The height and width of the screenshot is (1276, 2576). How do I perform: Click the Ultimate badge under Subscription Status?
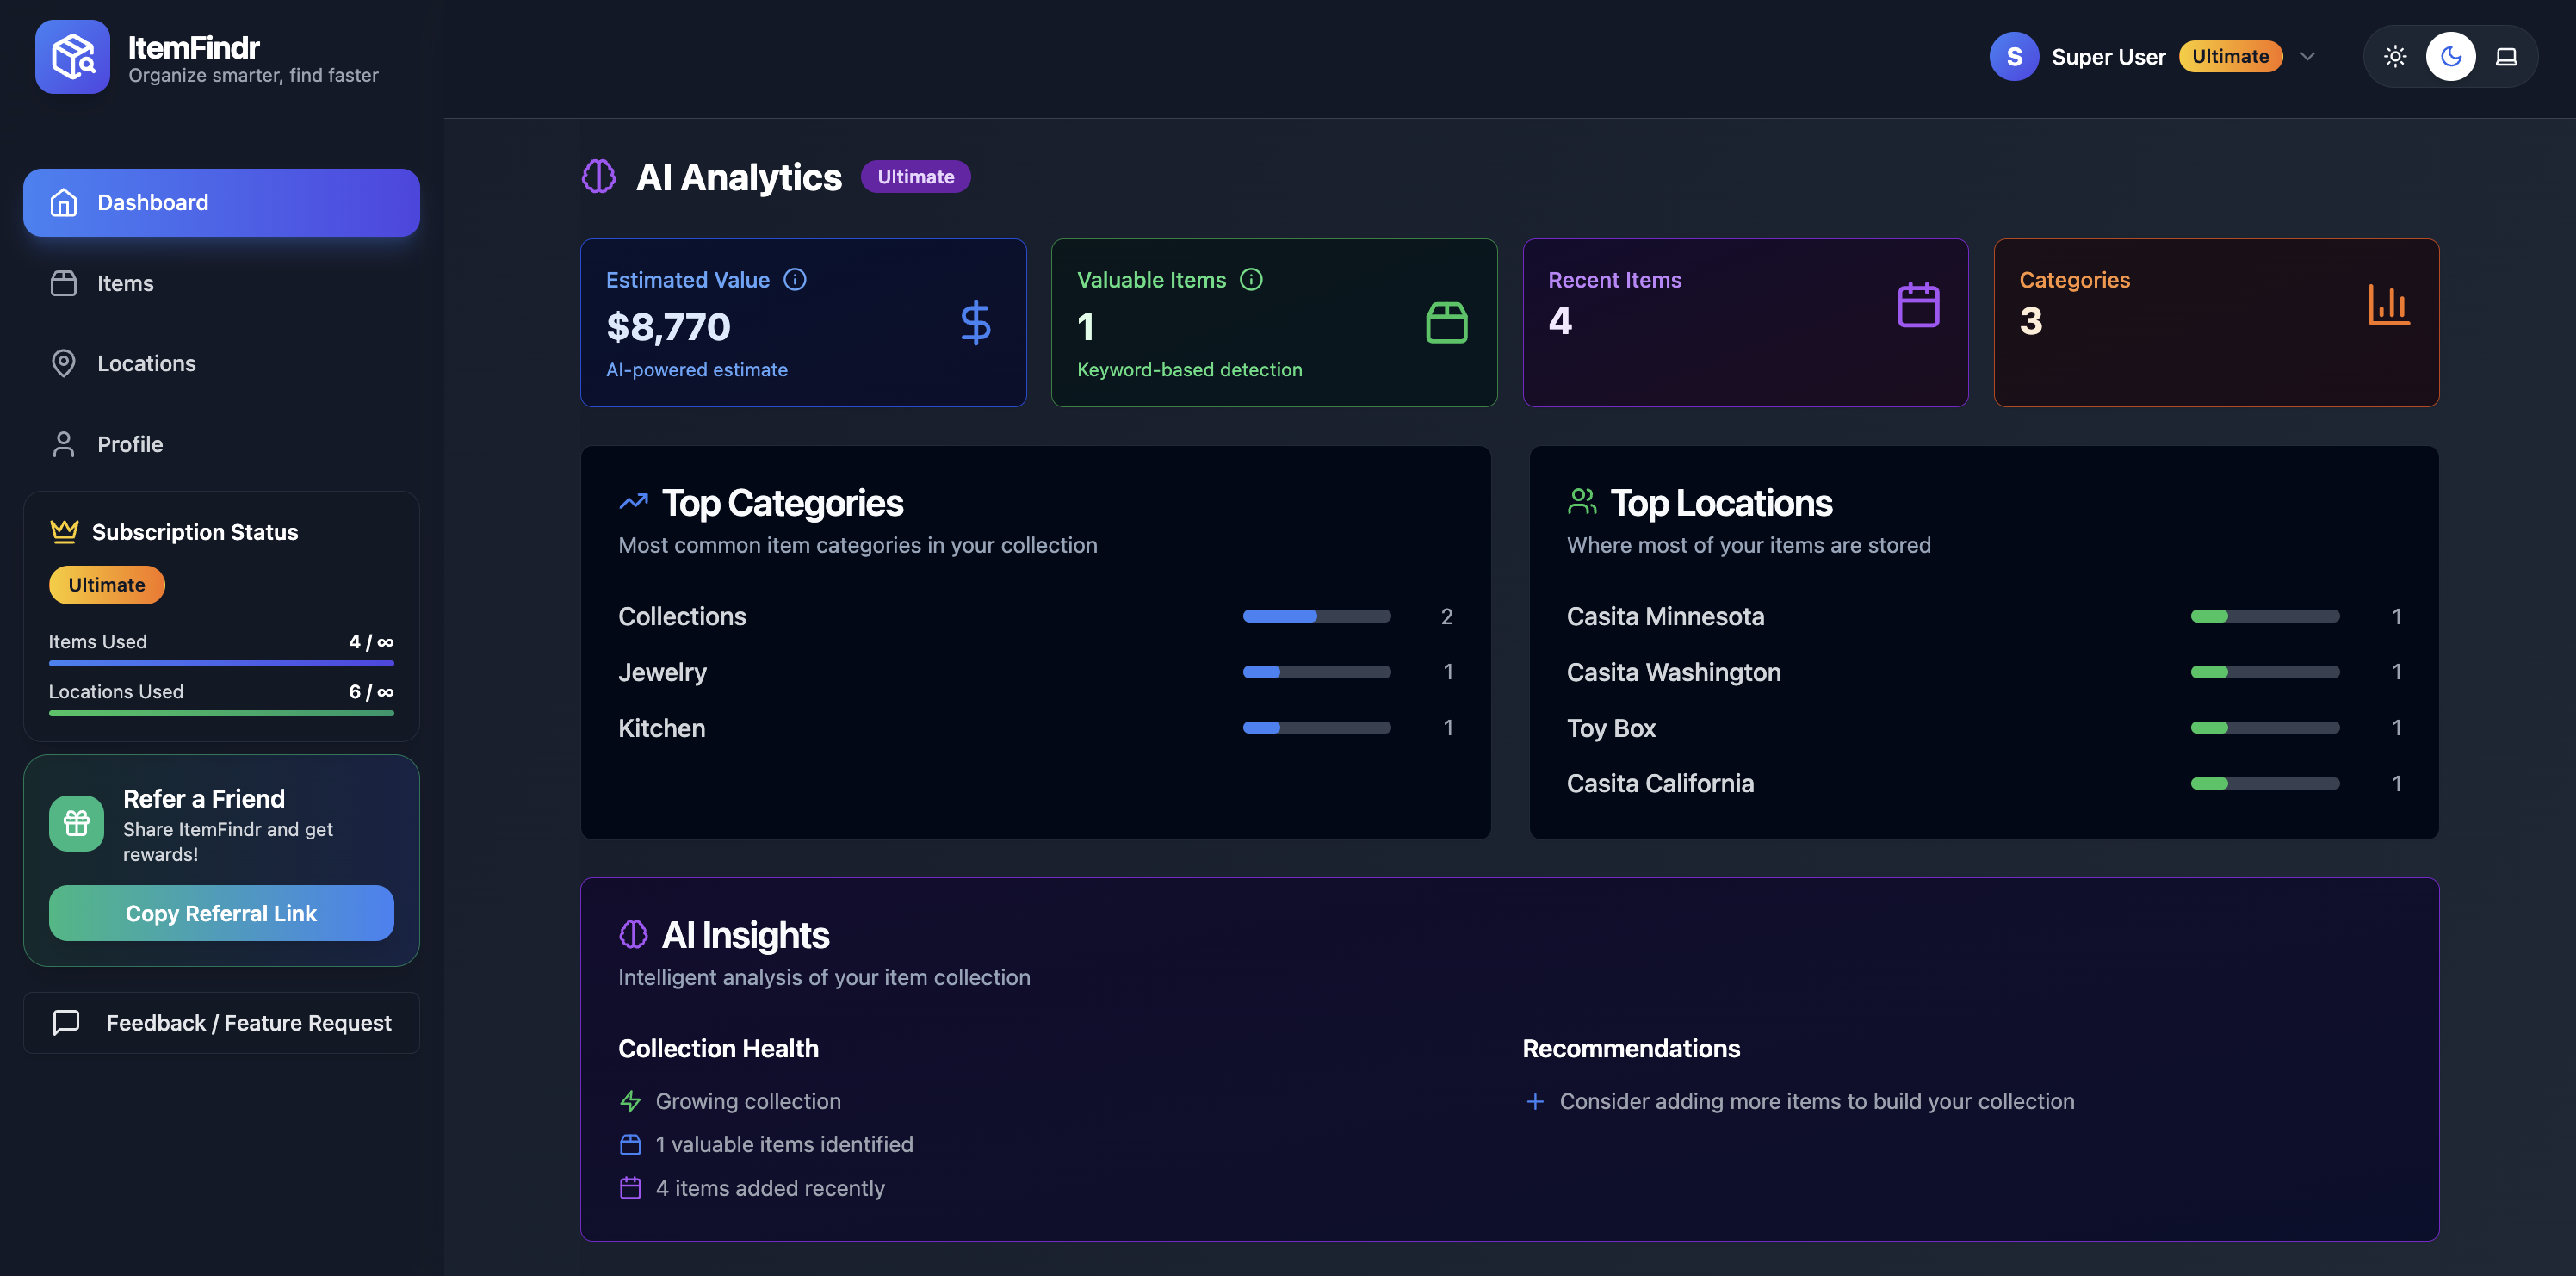(x=107, y=585)
